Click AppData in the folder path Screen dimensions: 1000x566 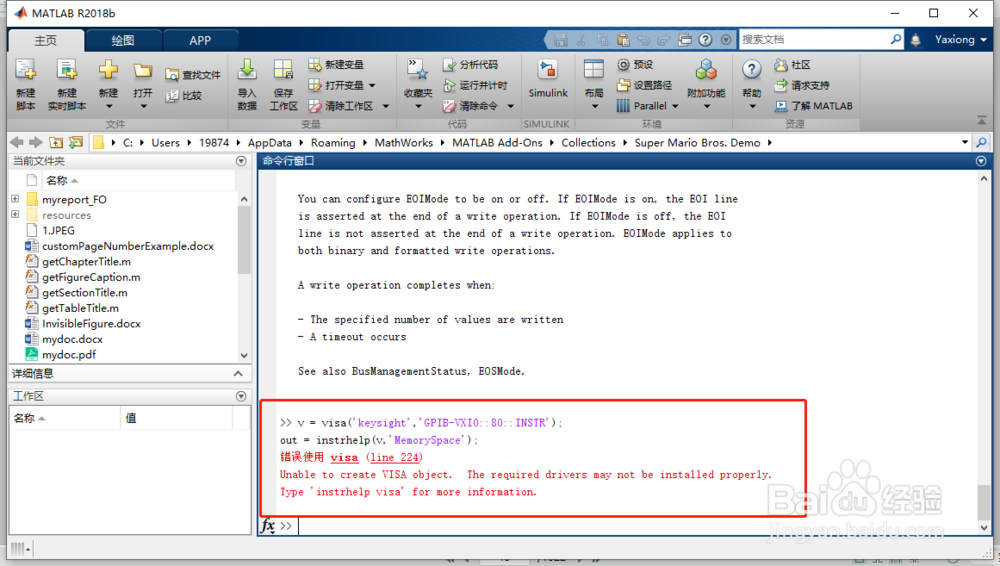point(270,142)
